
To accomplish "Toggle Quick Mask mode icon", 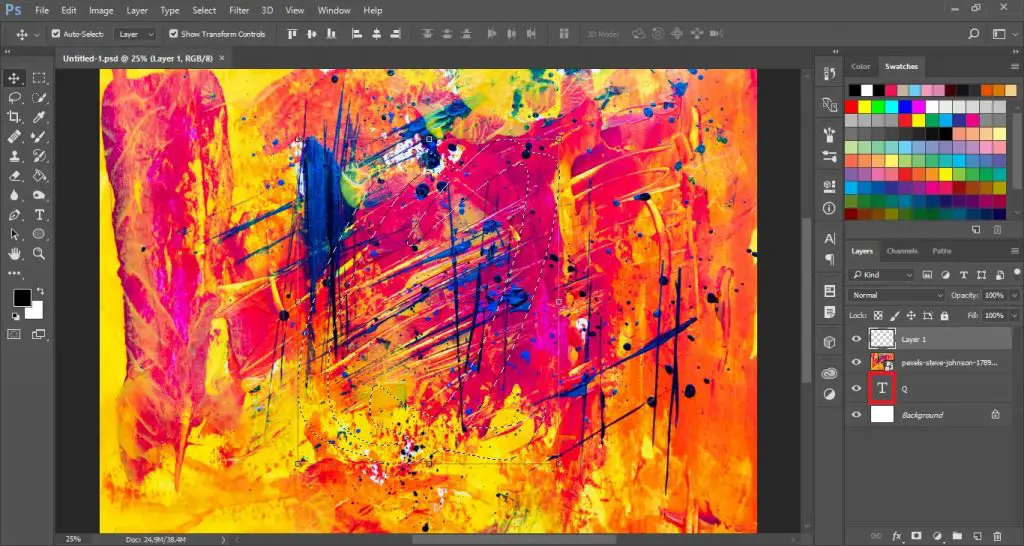I will click(x=14, y=334).
